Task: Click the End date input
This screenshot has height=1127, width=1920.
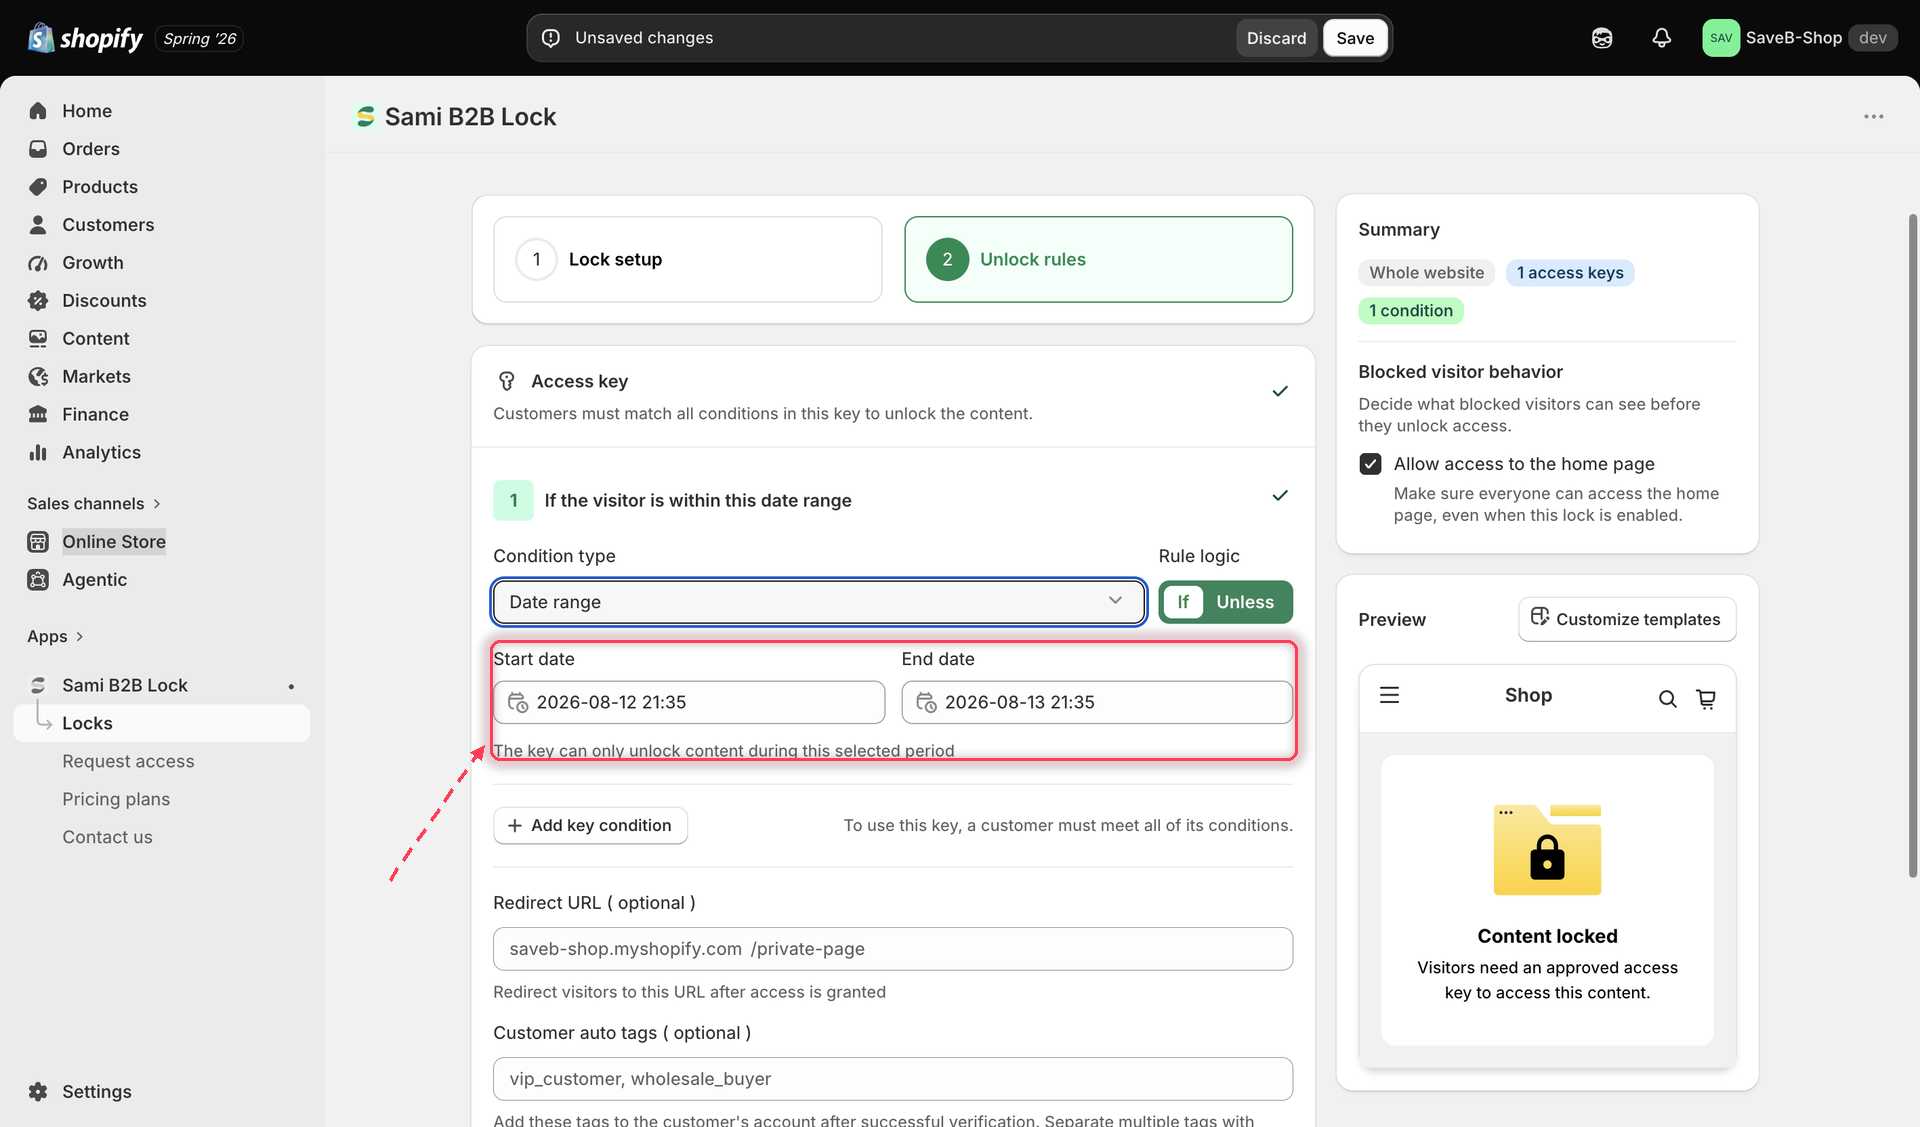Action: click(1097, 702)
